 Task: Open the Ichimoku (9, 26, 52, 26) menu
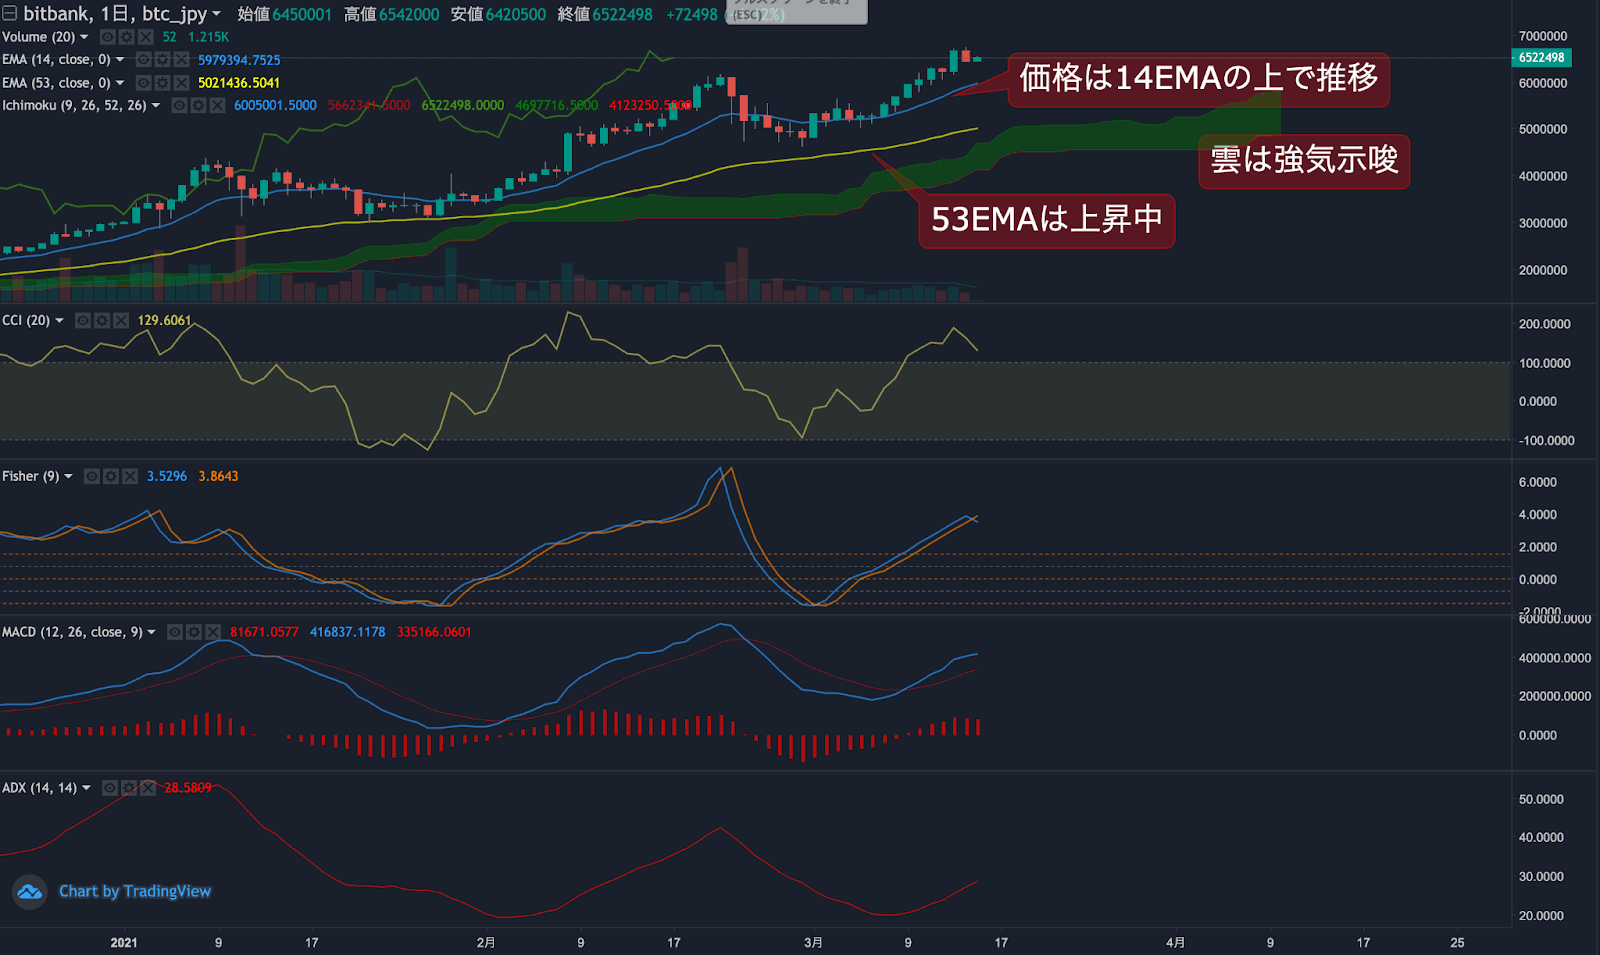pos(158,105)
